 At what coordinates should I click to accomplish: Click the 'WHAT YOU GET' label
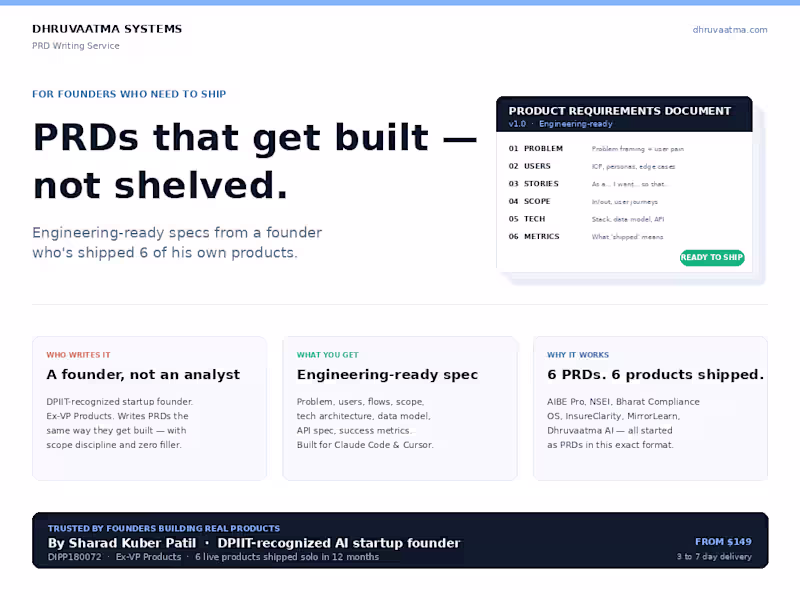pos(328,355)
